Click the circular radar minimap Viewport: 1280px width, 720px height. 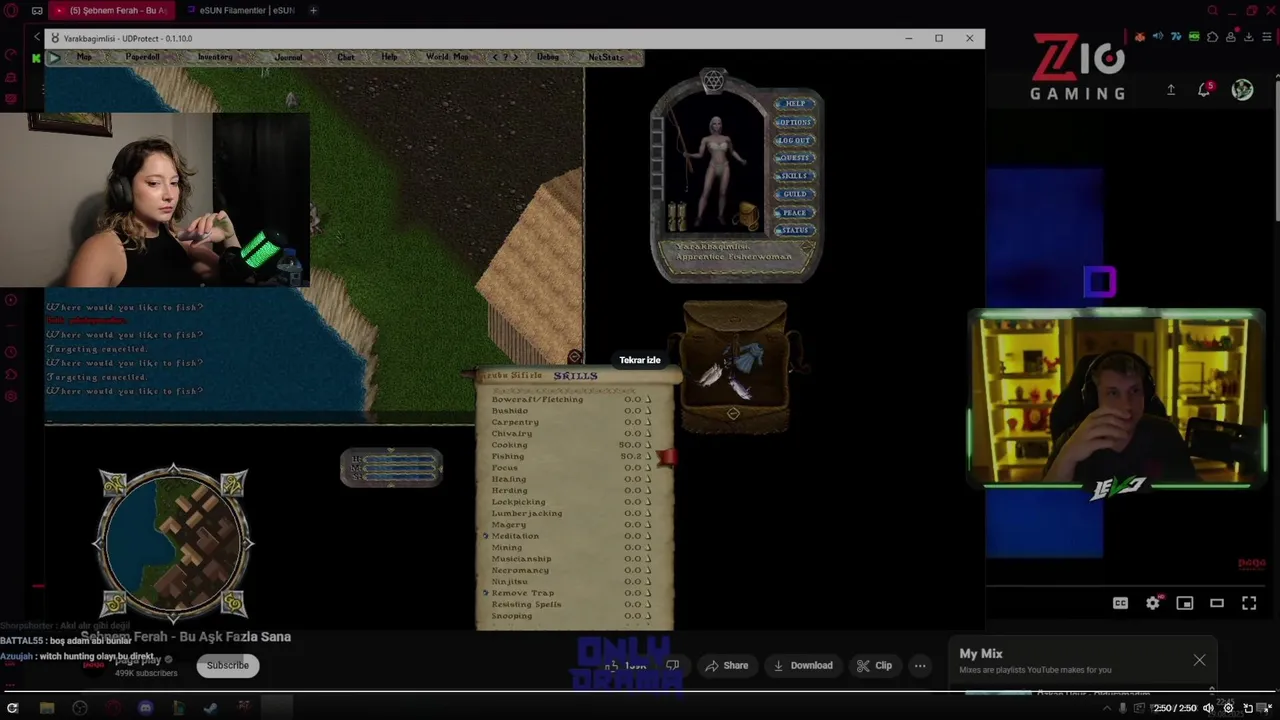(174, 543)
